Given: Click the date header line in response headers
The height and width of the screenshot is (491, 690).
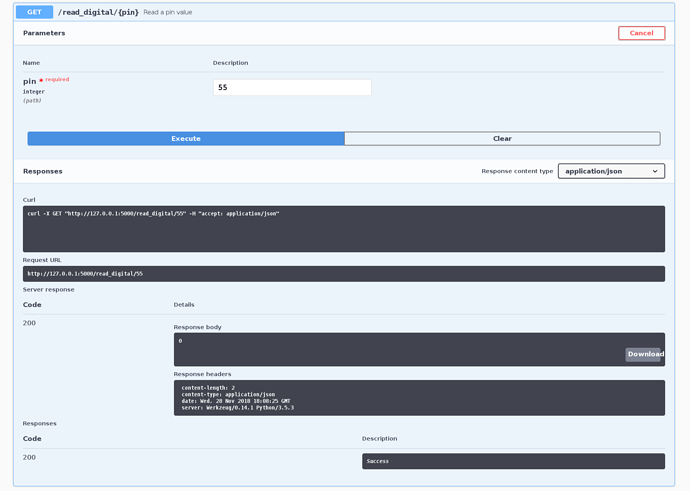Looking at the screenshot, I should [x=236, y=401].
